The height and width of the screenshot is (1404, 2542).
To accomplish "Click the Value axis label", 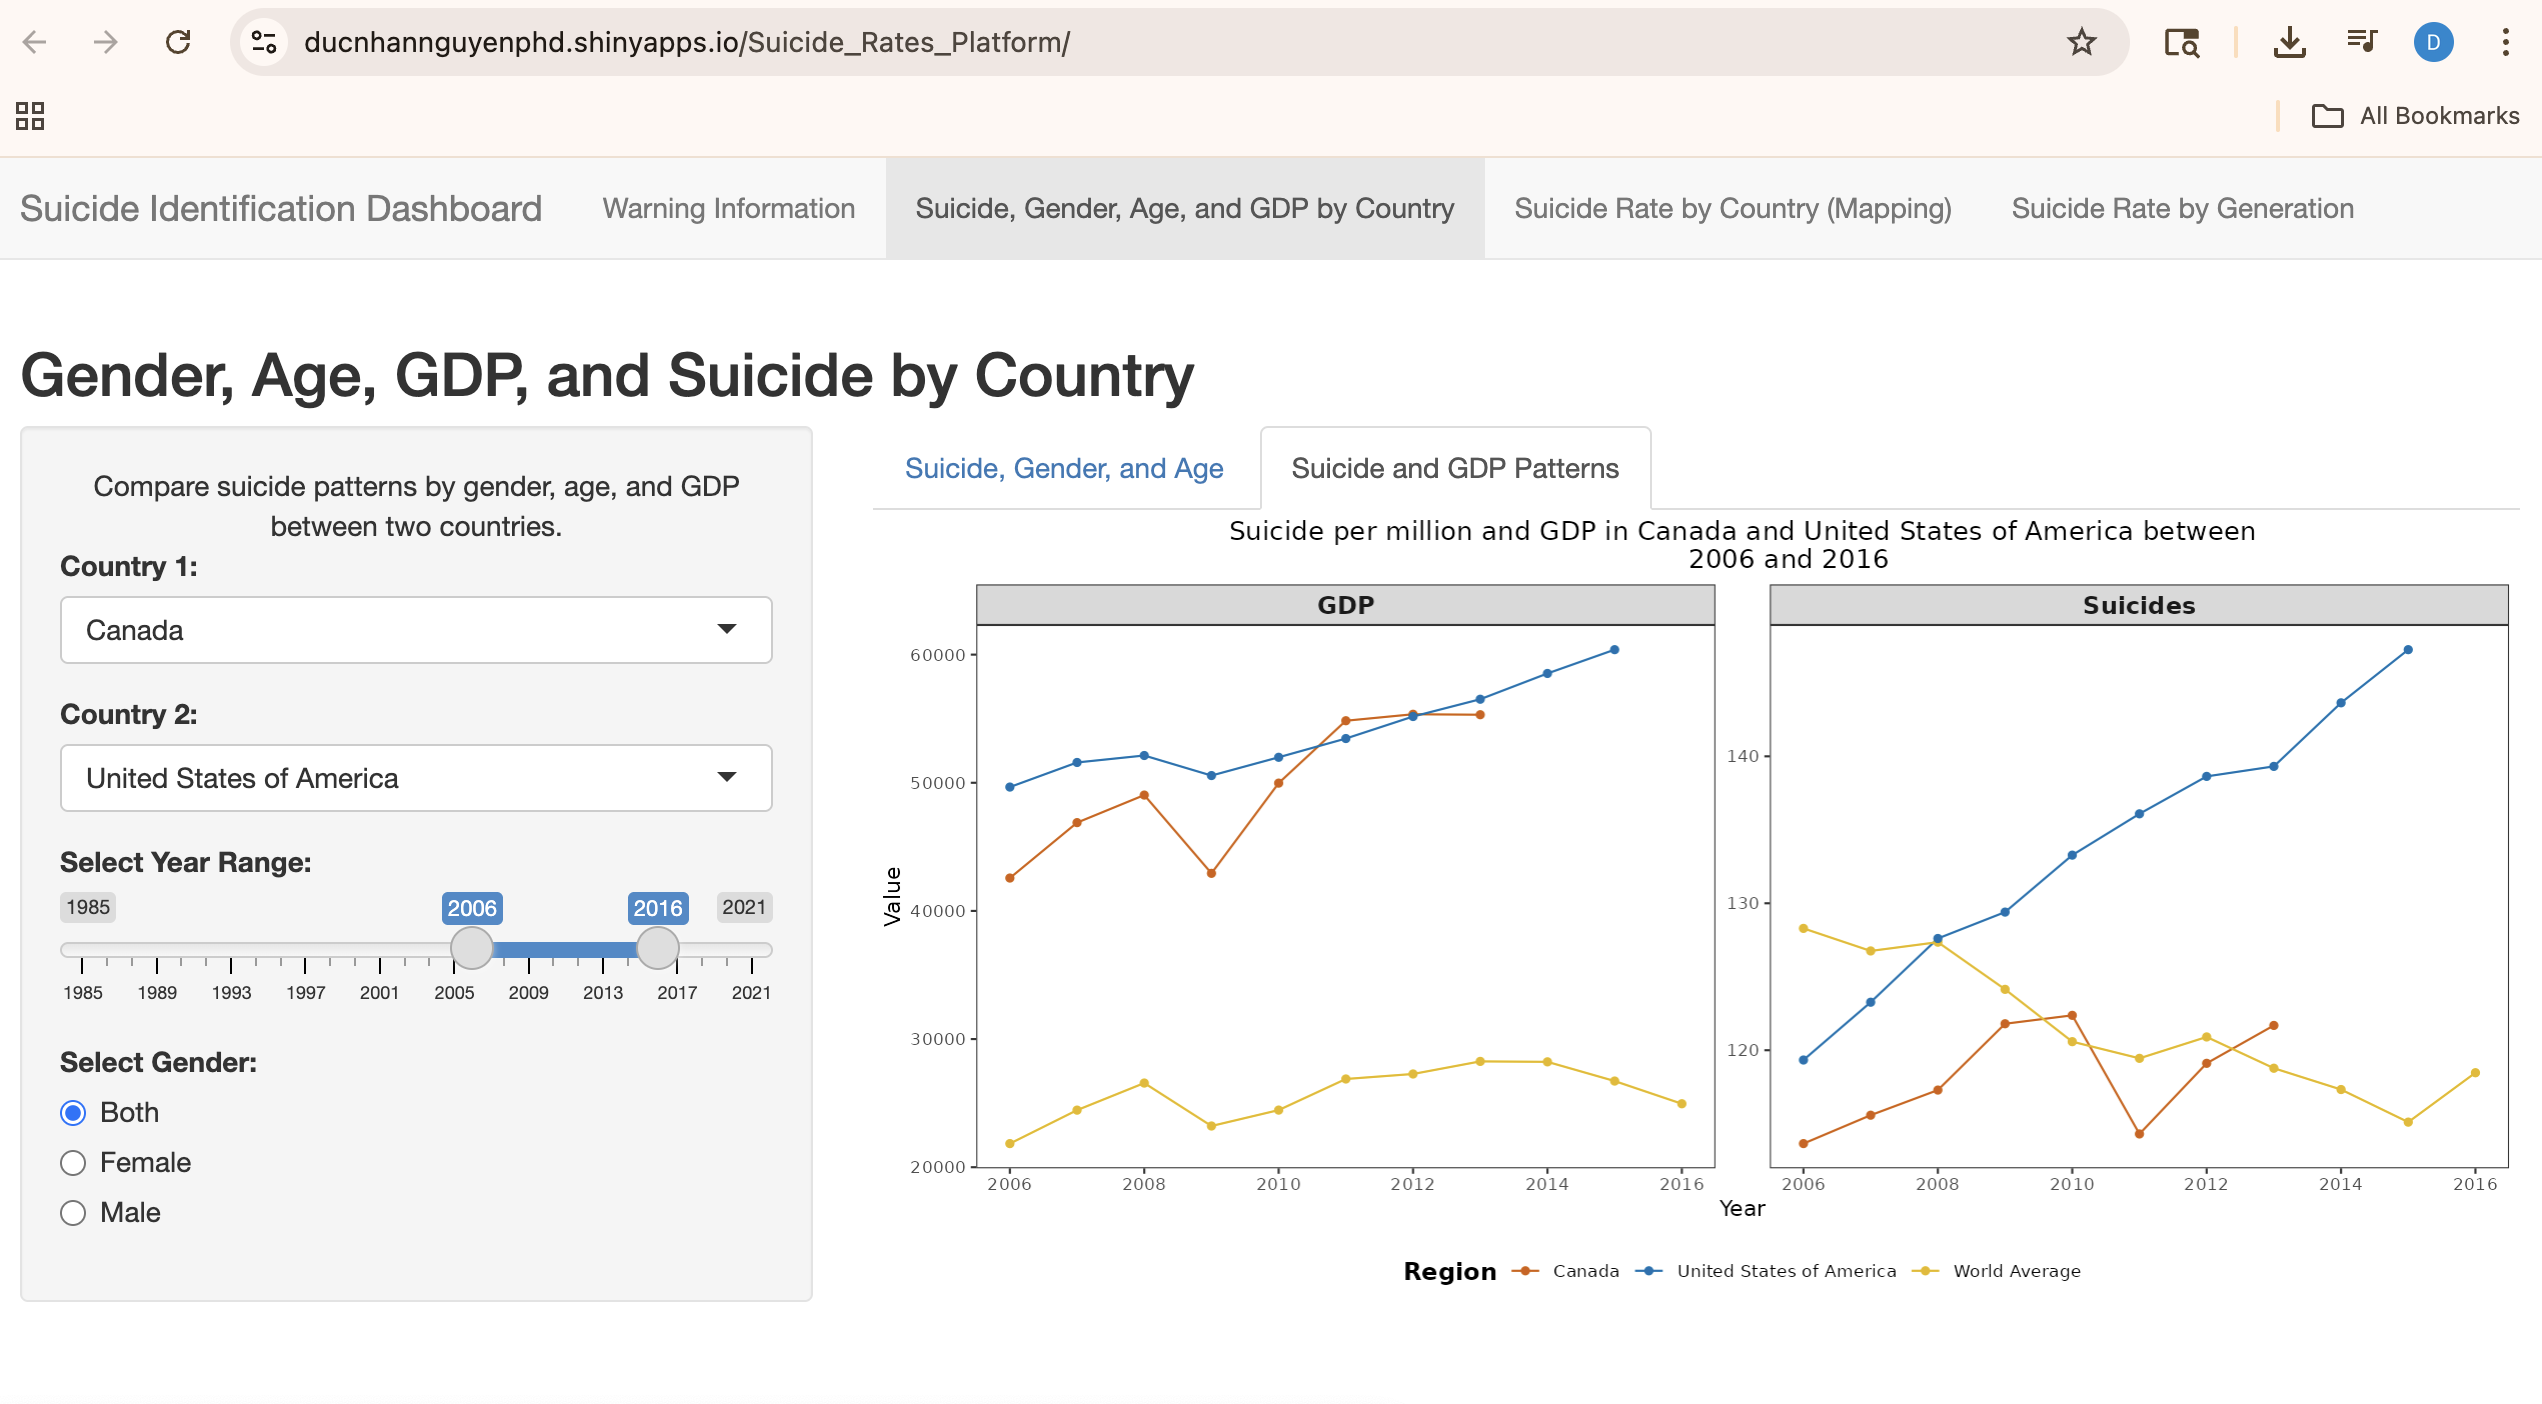I will [x=892, y=896].
